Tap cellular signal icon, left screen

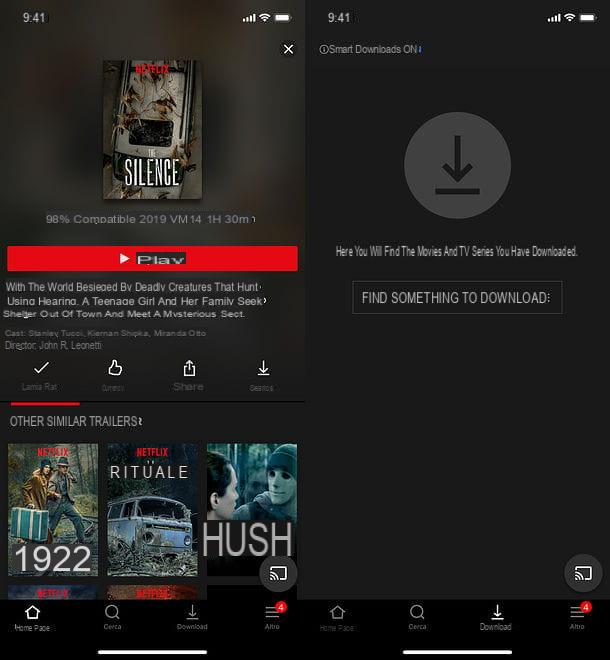249,18
